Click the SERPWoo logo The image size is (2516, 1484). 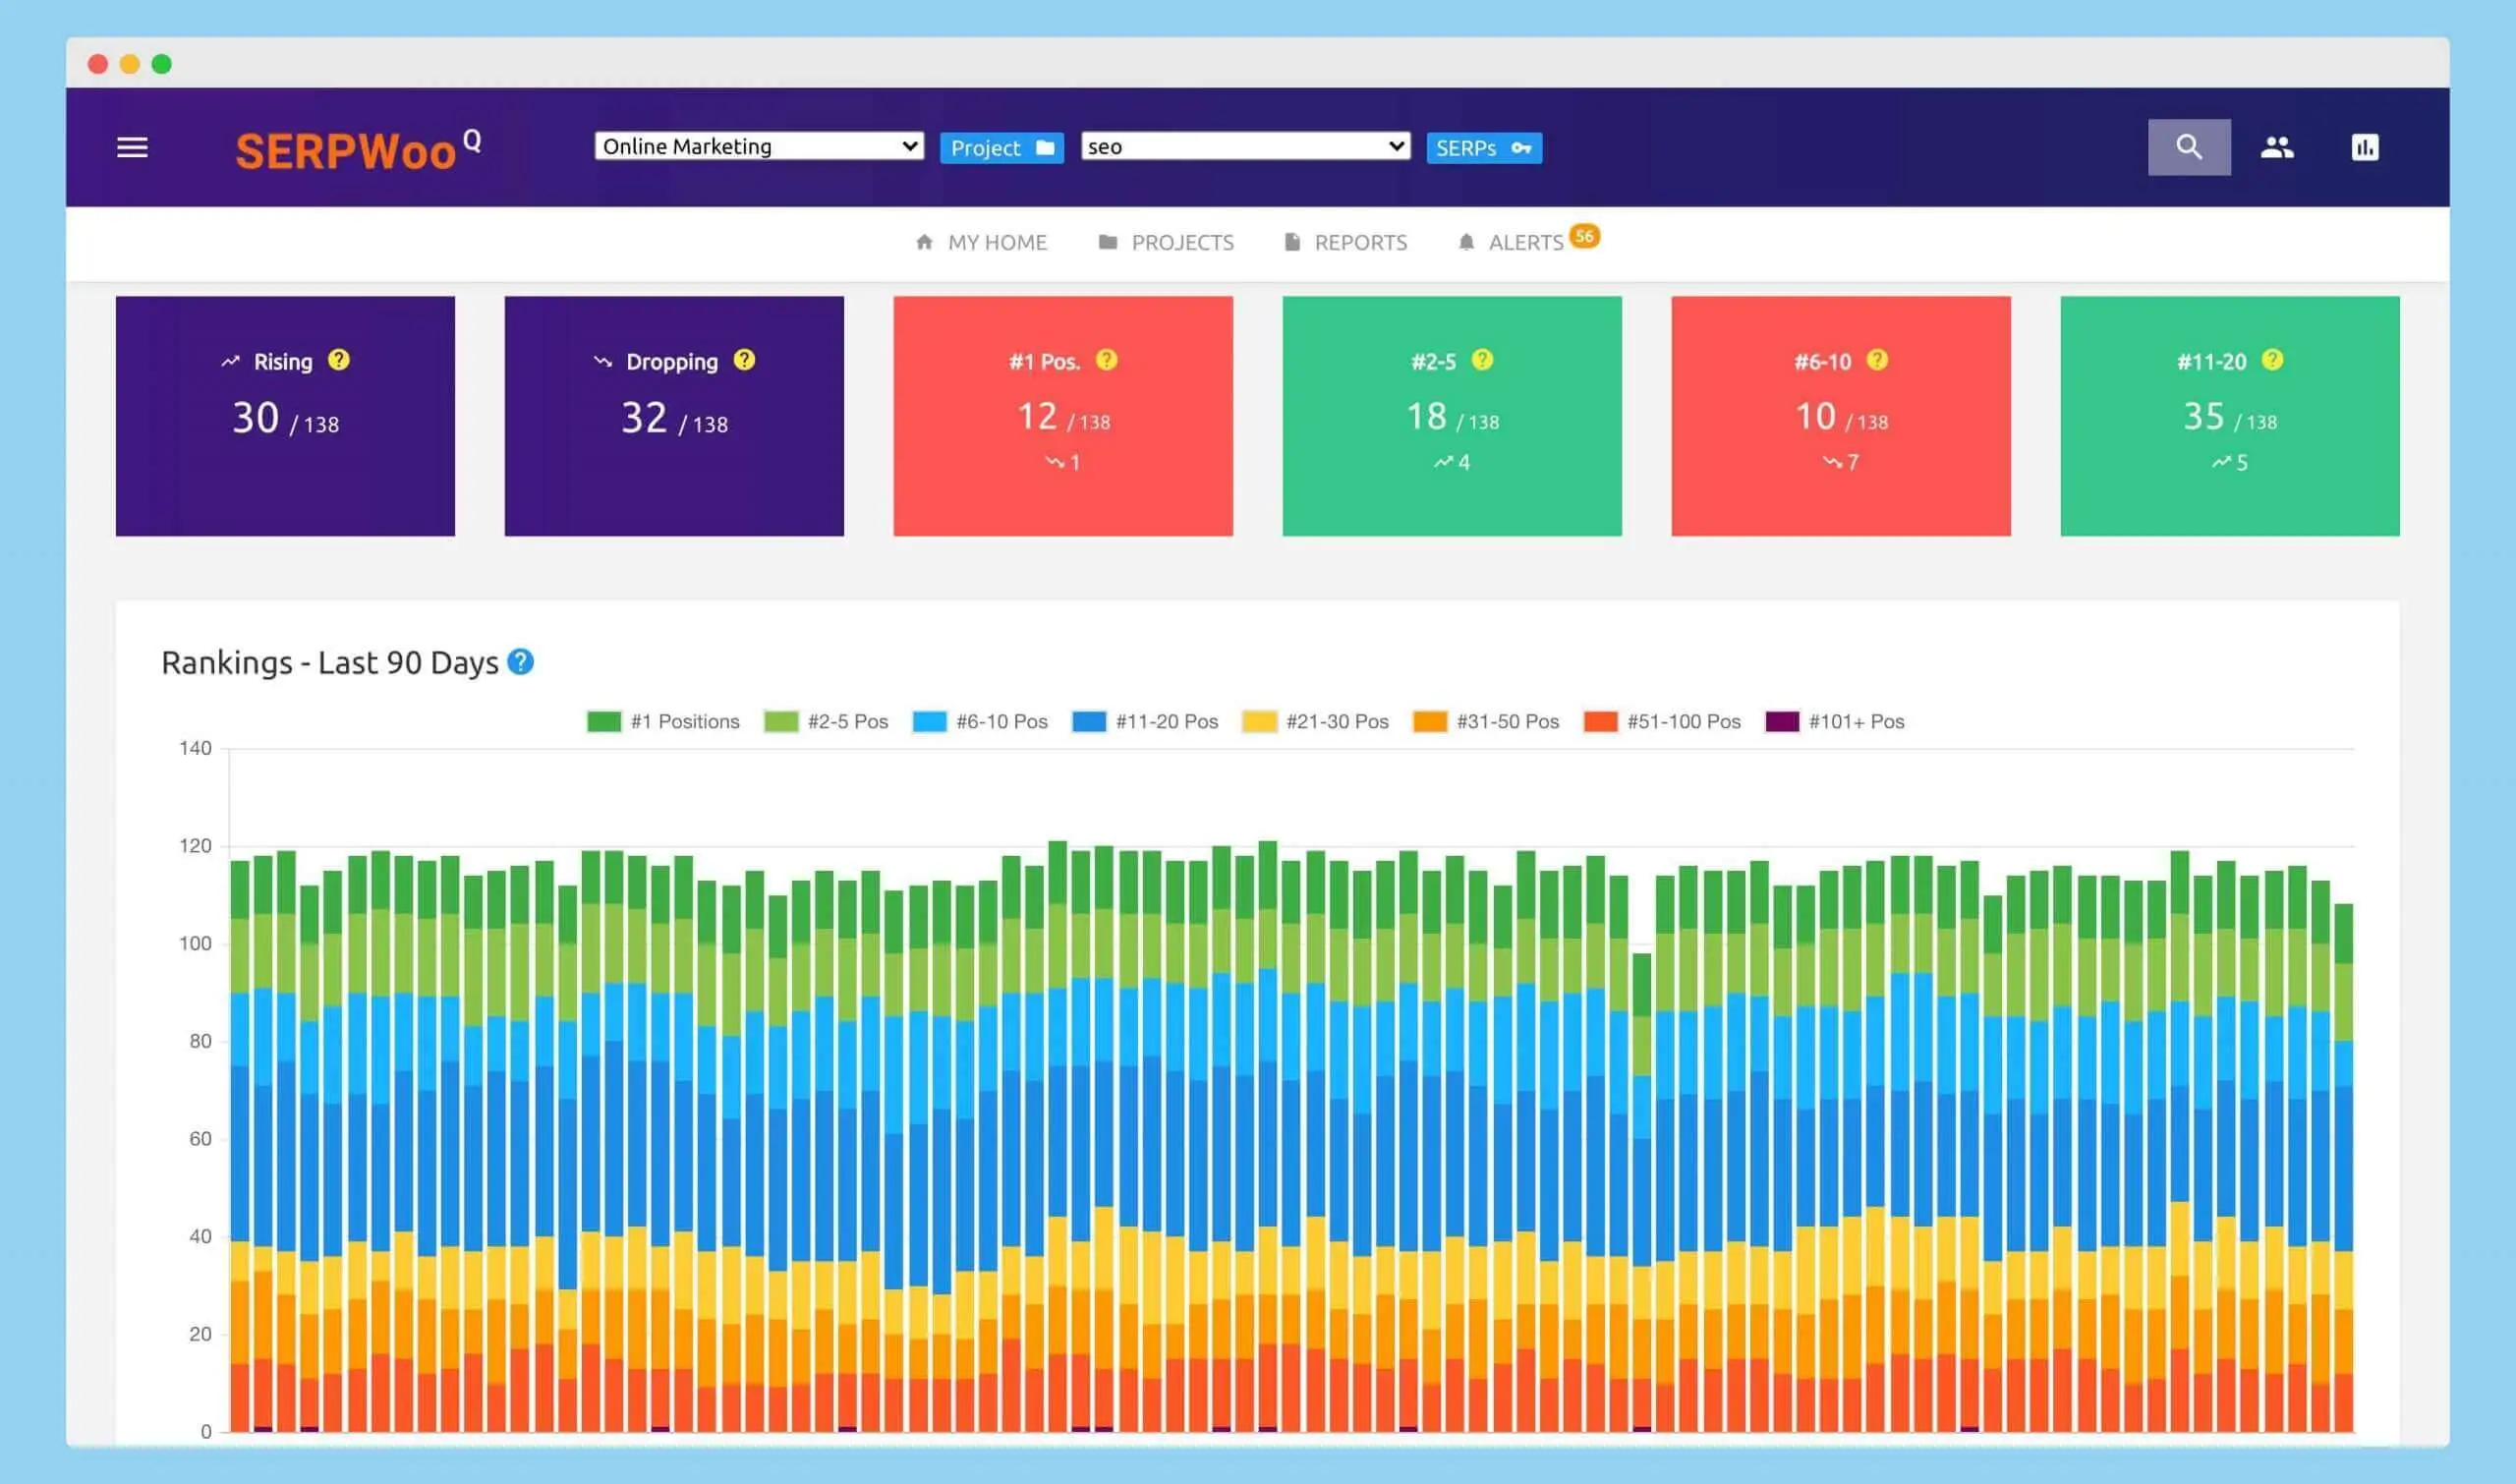347,150
